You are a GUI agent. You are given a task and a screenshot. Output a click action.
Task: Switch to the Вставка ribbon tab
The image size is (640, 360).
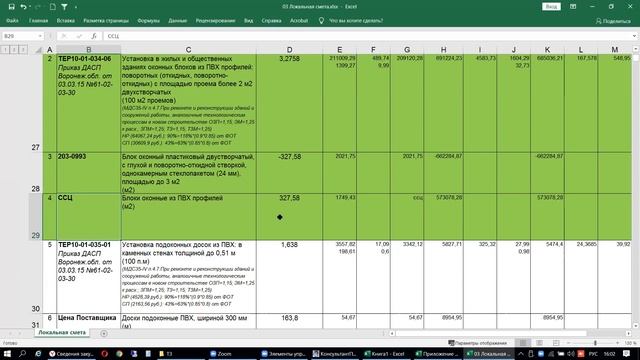click(x=65, y=20)
